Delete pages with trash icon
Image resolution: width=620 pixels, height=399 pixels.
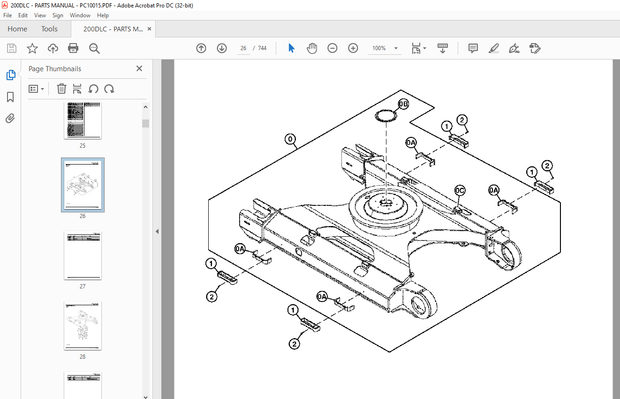click(x=61, y=89)
